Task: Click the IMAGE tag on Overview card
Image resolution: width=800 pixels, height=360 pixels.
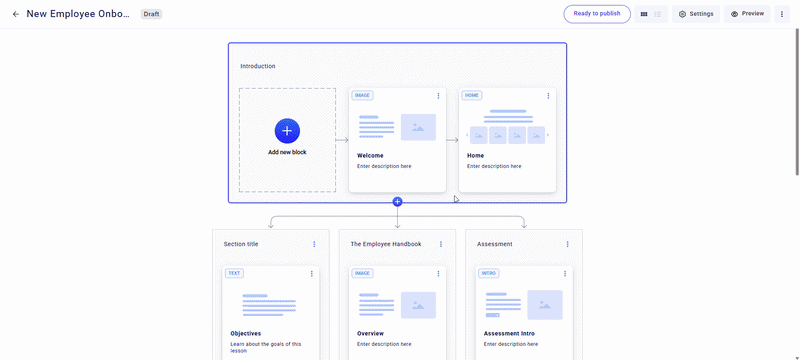Action: (x=362, y=273)
